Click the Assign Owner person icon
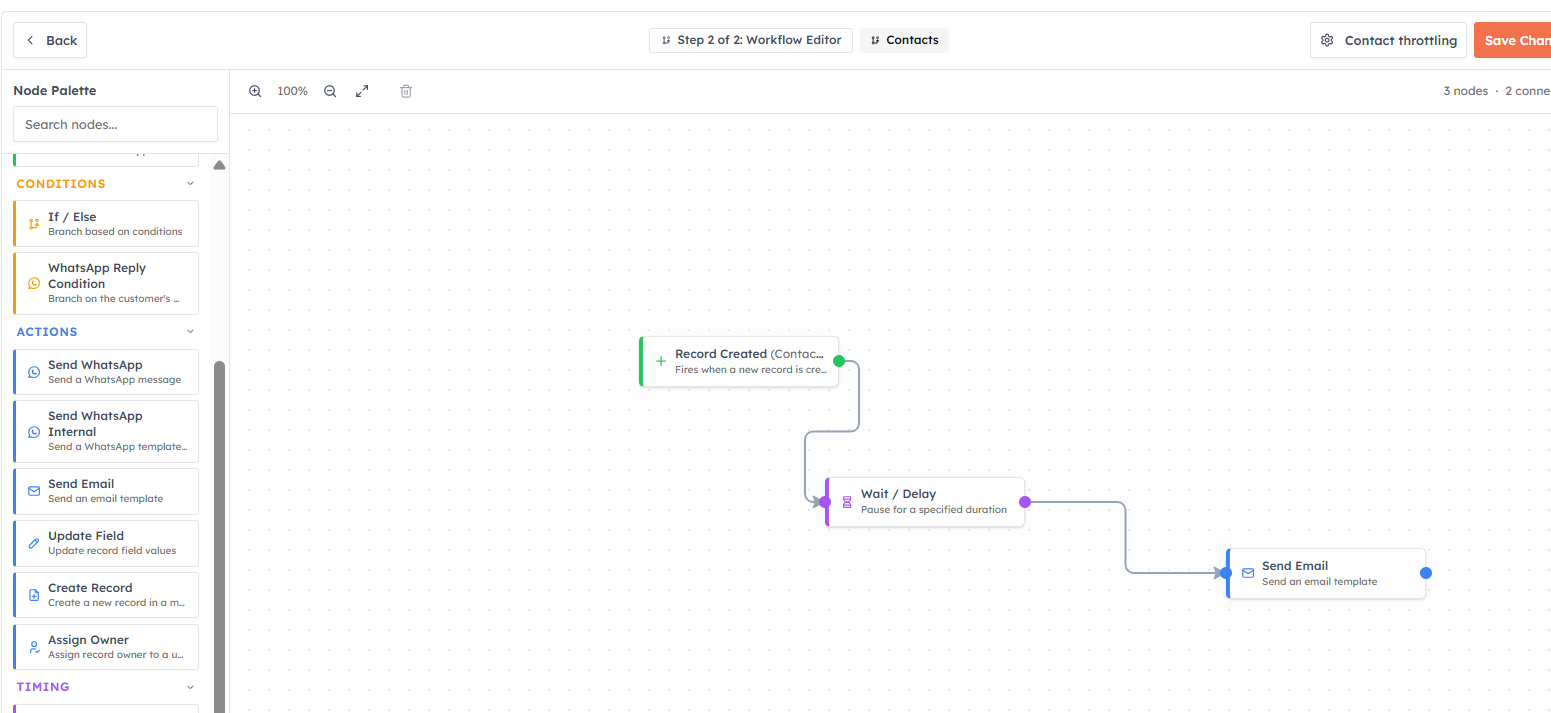The image size is (1551, 713). coord(34,647)
